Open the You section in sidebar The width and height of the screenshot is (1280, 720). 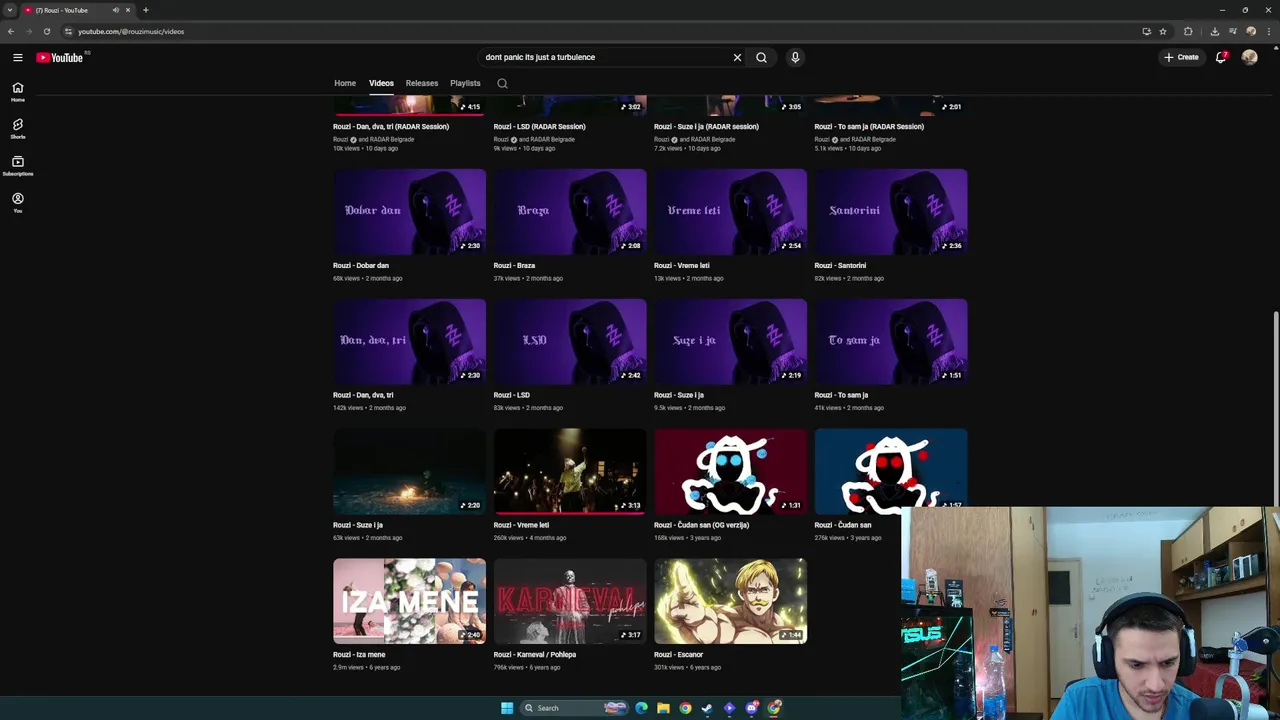(17, 203)
